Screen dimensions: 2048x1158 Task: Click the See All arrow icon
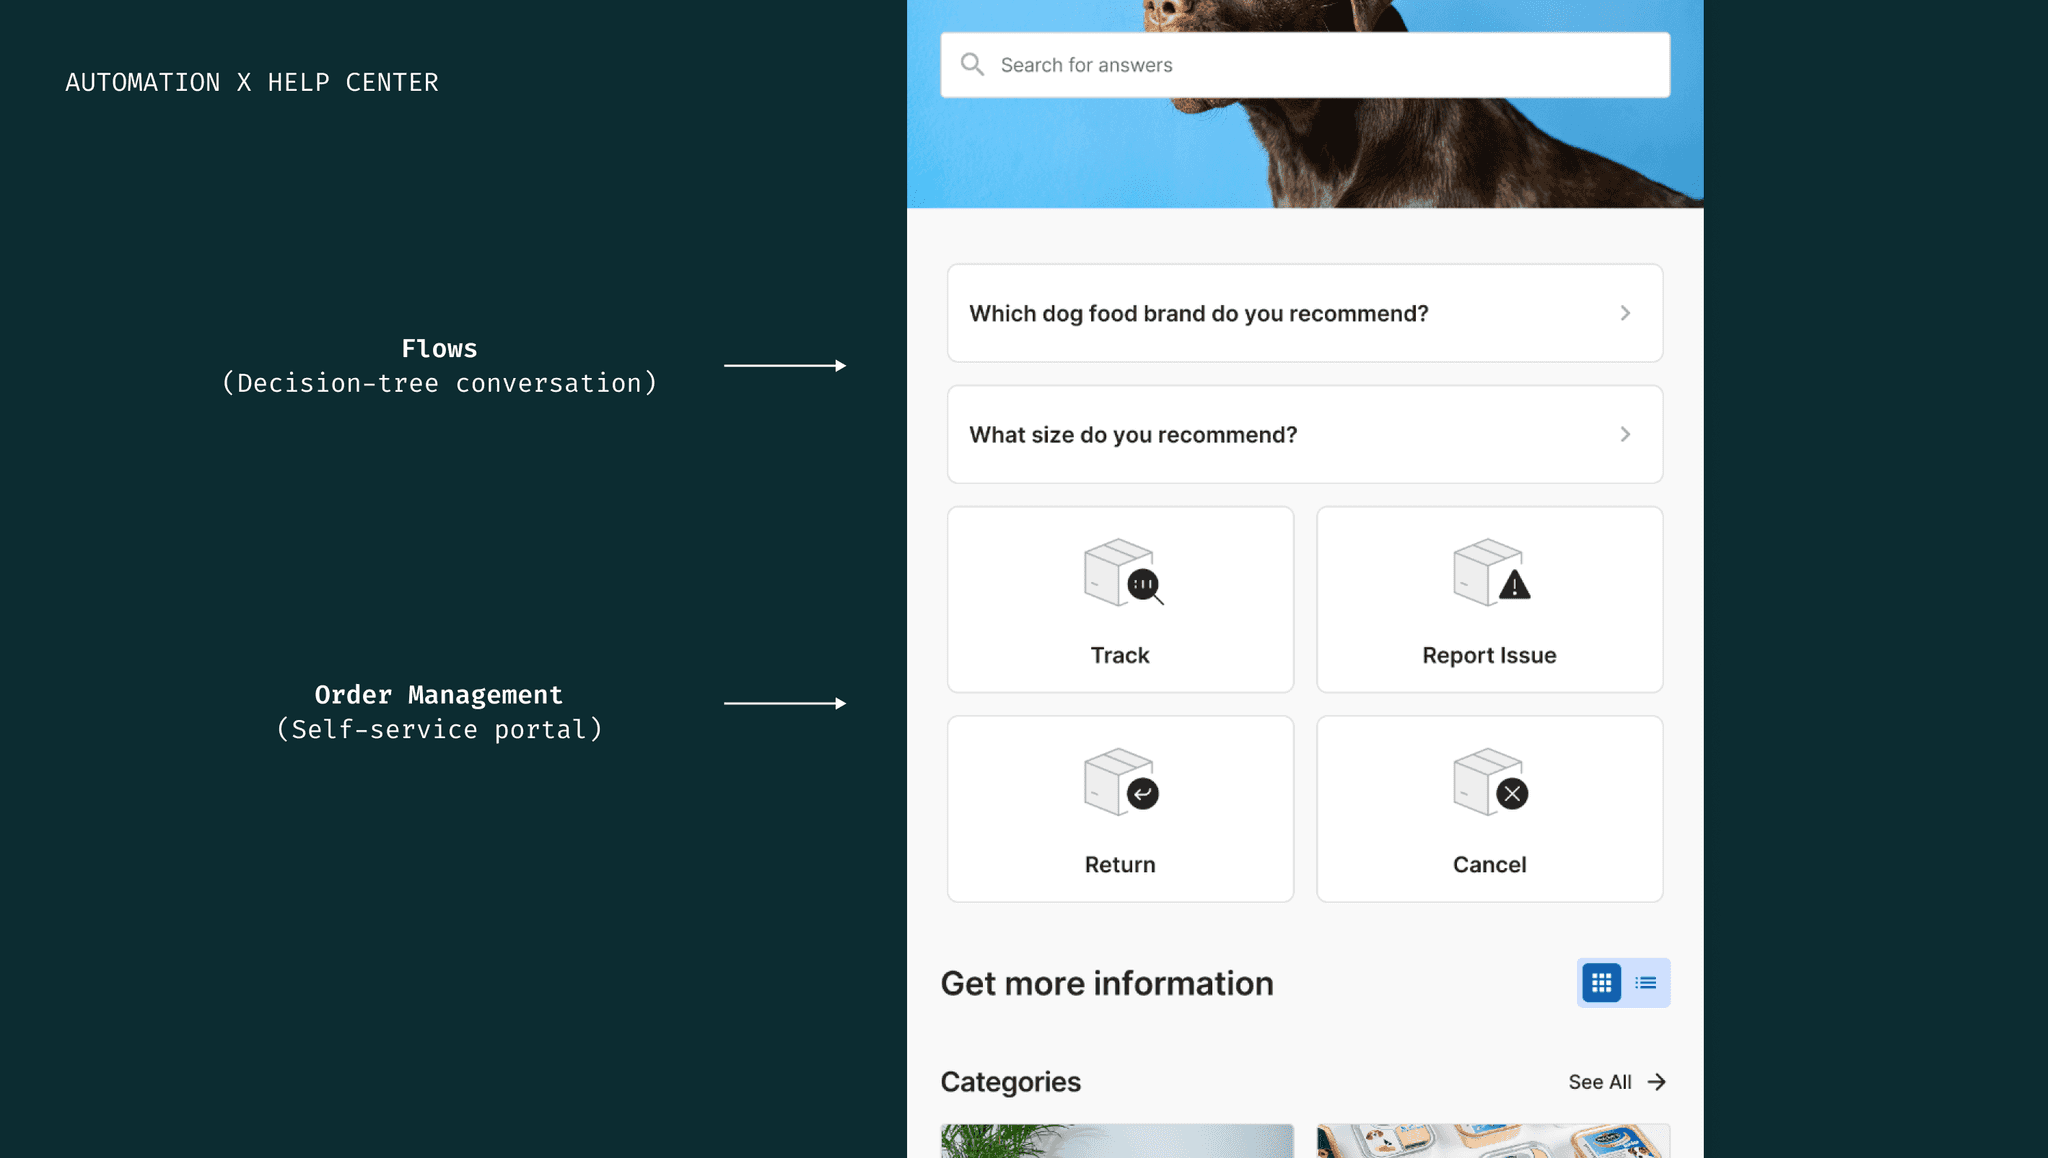click(x=1657, y=1082)
